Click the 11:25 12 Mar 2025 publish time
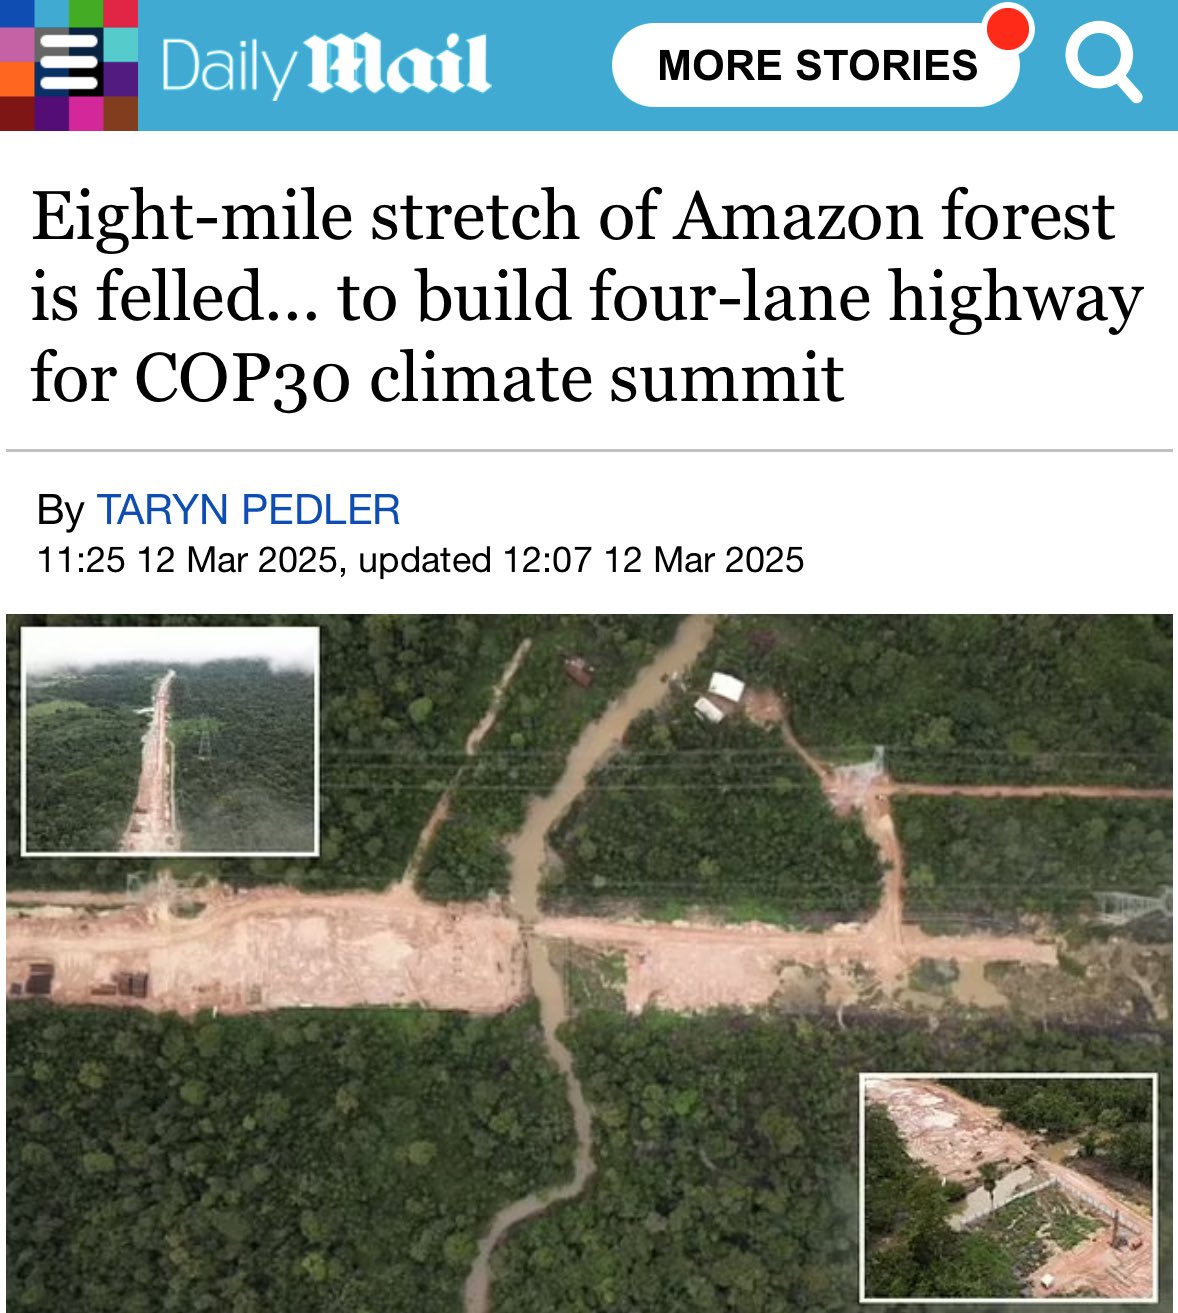The image size is (1178, 1313). (x=186, y=560)
